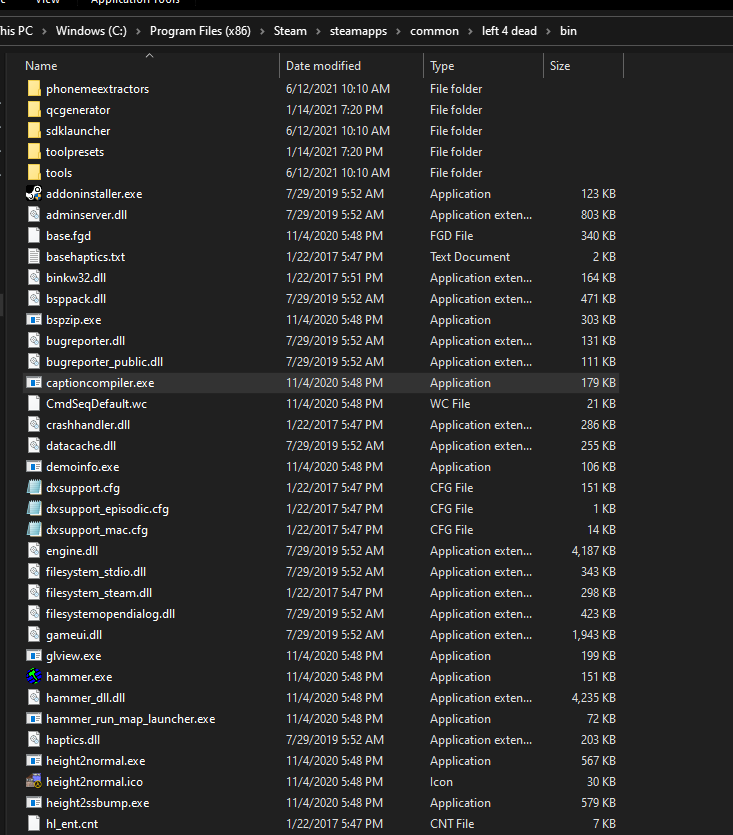Click the dxsupport.cfg notepad icon

(34, 487)
